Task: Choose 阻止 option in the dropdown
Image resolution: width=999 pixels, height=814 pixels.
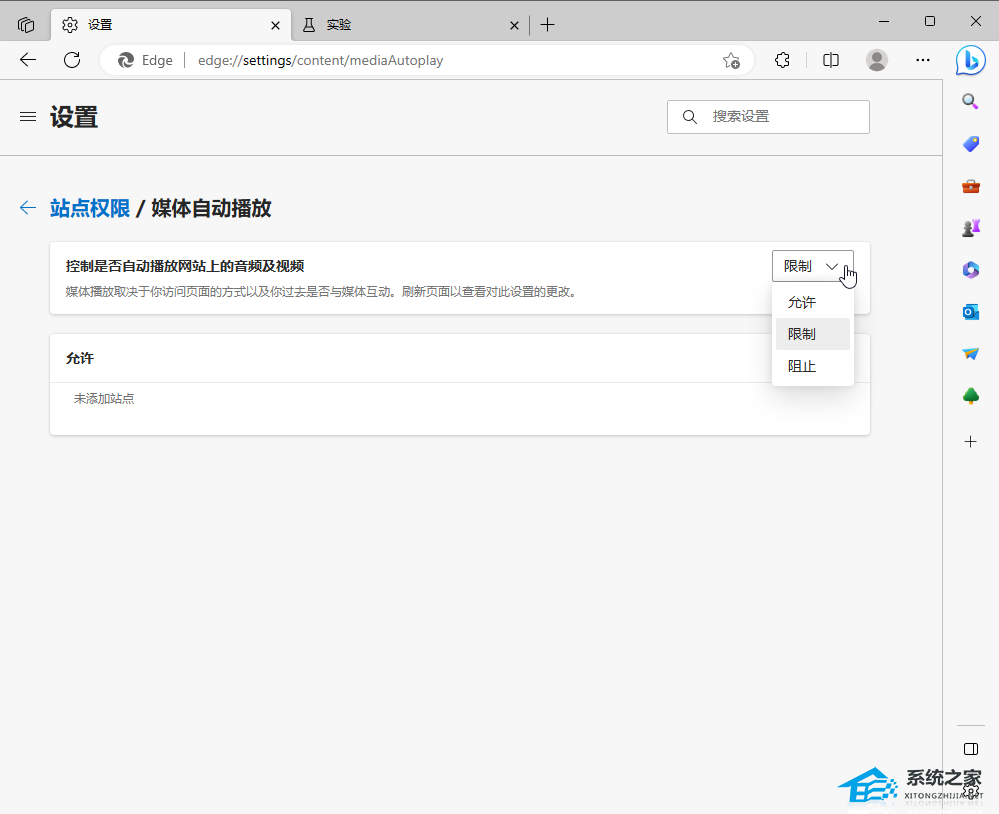Action: pyautogui.click(x=802, y=366)
